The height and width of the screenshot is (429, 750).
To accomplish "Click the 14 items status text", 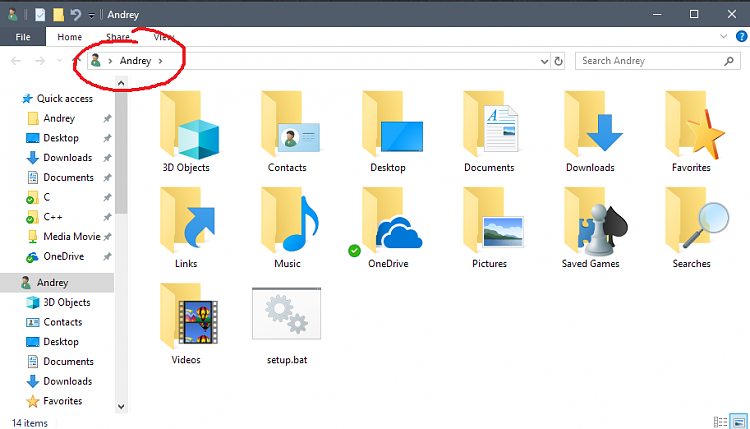I will (30, 423).
